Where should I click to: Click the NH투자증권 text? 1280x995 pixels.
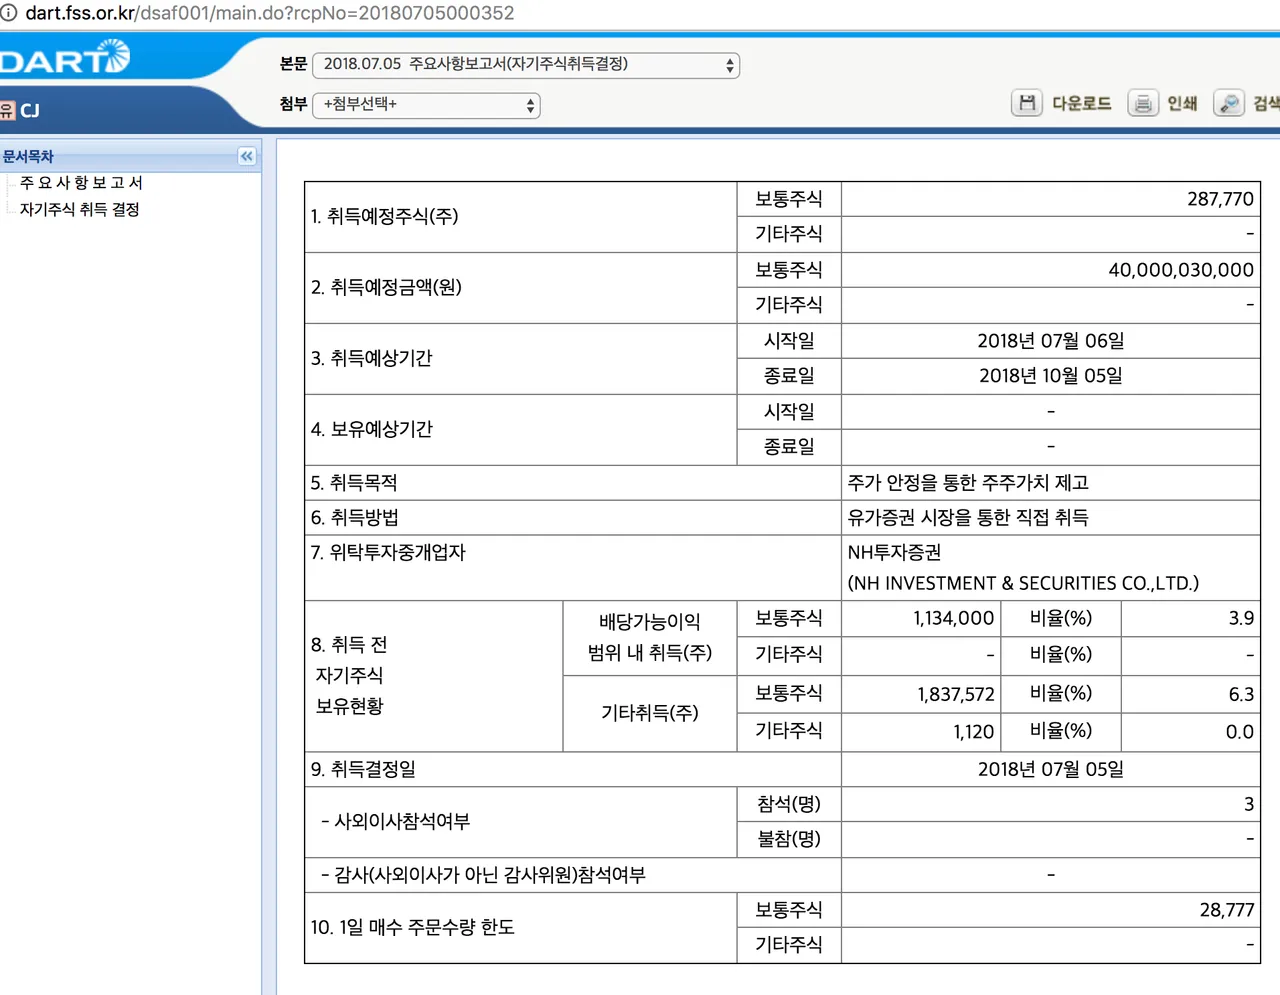coord(894,553)
